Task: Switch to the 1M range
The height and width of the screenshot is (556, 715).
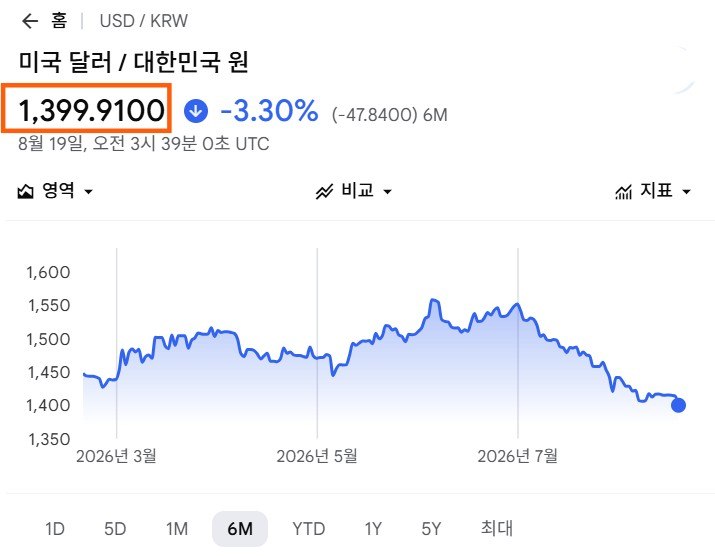Action: point(177,529)
